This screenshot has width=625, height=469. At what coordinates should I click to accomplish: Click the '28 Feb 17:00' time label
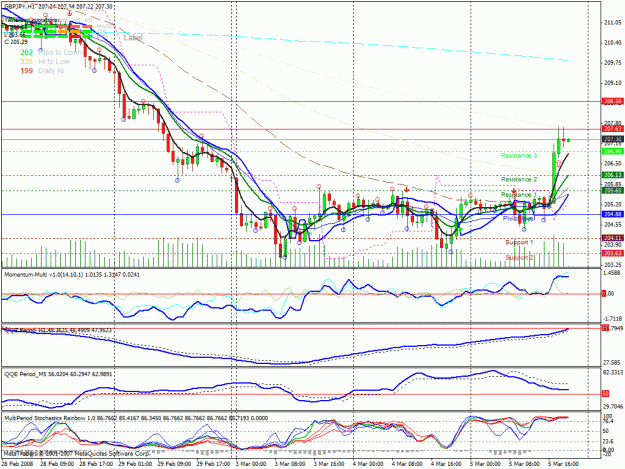coord(96,464)
